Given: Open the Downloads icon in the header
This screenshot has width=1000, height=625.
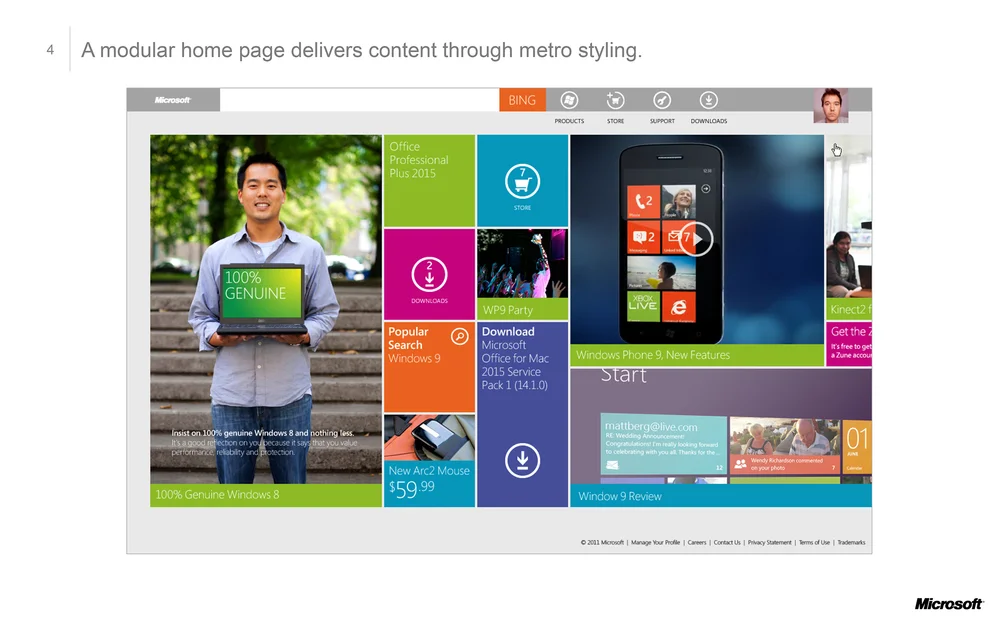Looking at the screenshot, I should tap(709, 100).
